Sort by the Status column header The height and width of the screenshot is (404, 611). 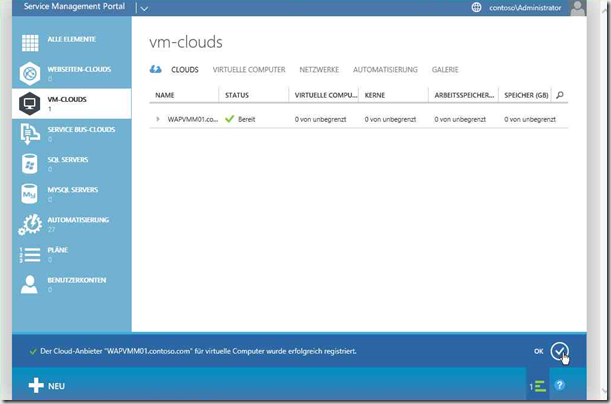click(x=237, y=95)
